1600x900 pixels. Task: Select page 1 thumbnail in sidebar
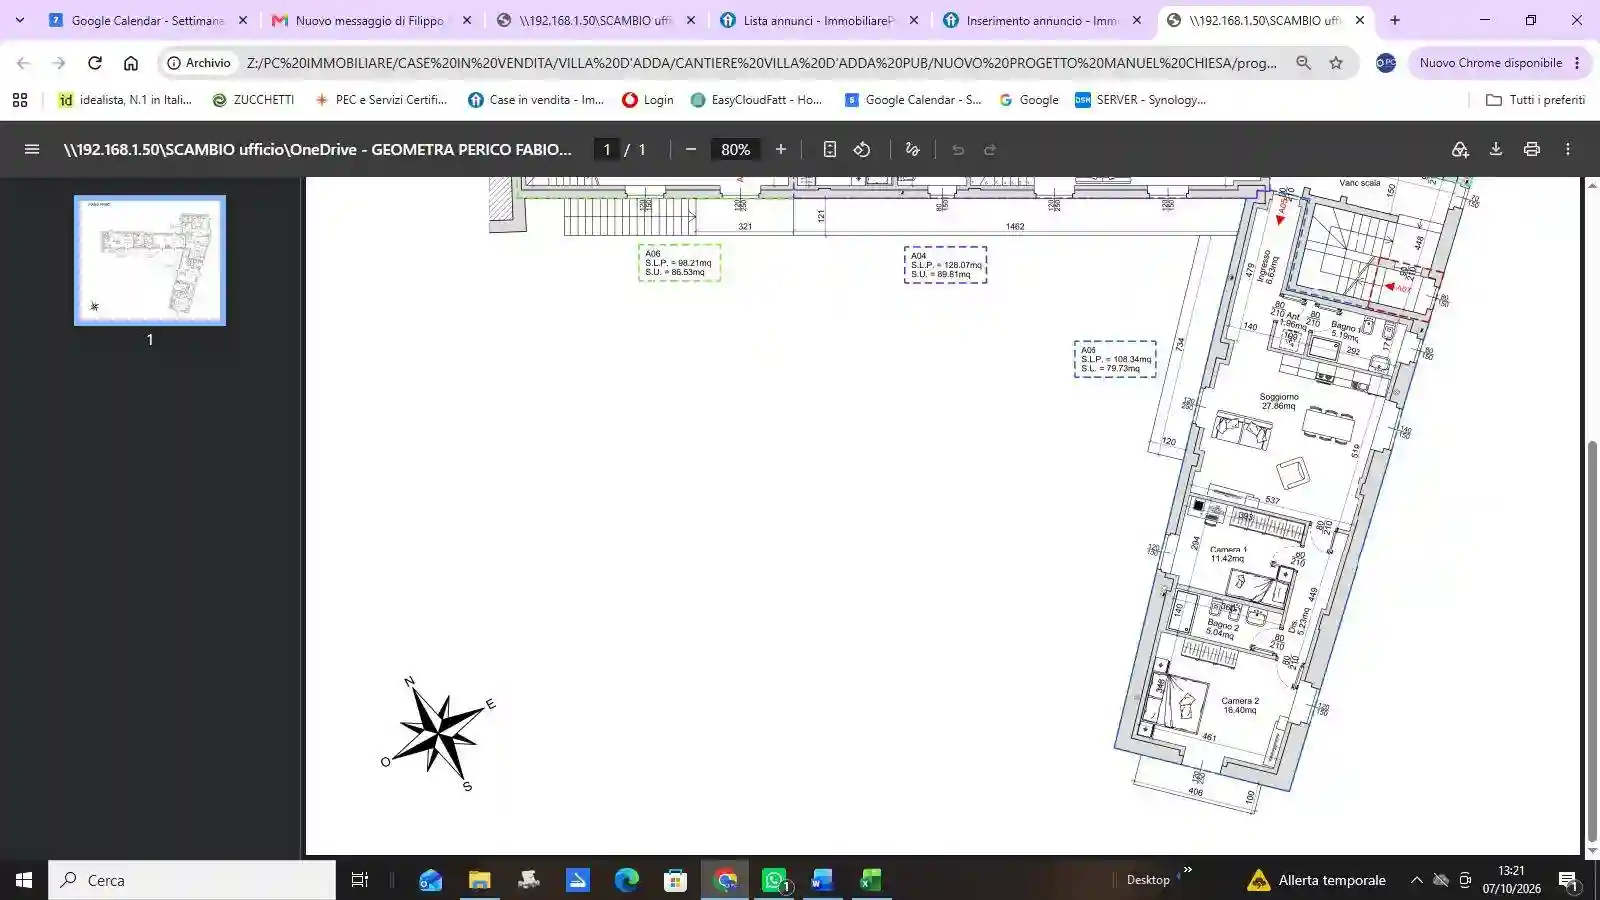(150, 260)
